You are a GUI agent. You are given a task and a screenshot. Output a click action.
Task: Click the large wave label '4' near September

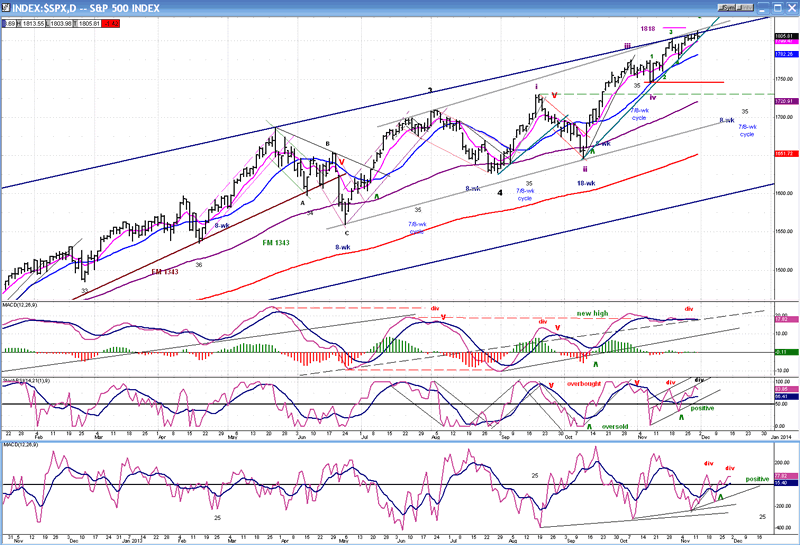tap(500, 193)
